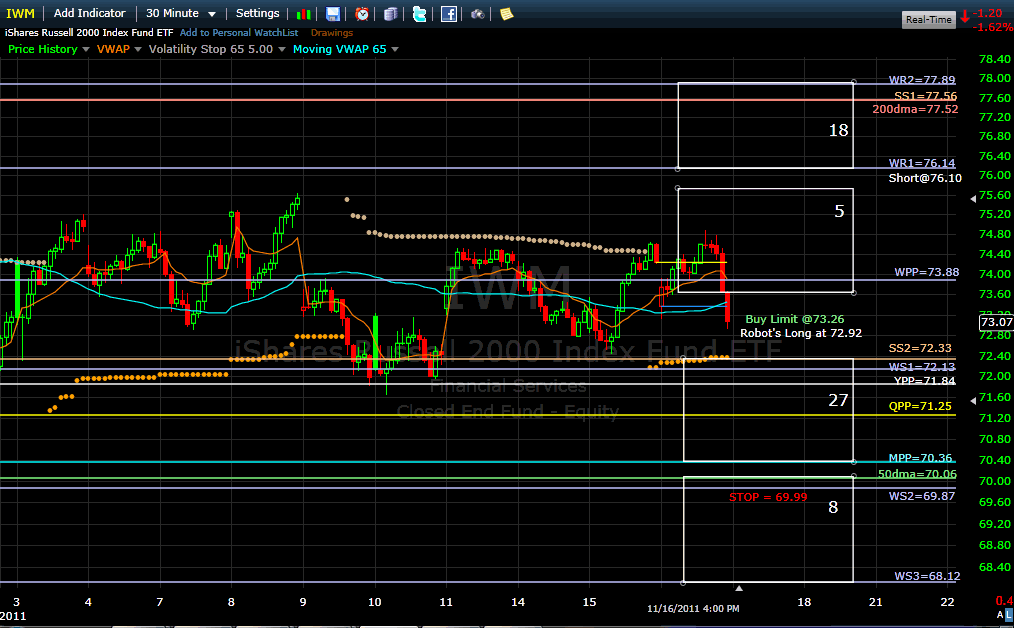Viewport: 1014px width, 628px height.
Task: Expand the VWAP indicator menu
Action: [x=138, y=49]
